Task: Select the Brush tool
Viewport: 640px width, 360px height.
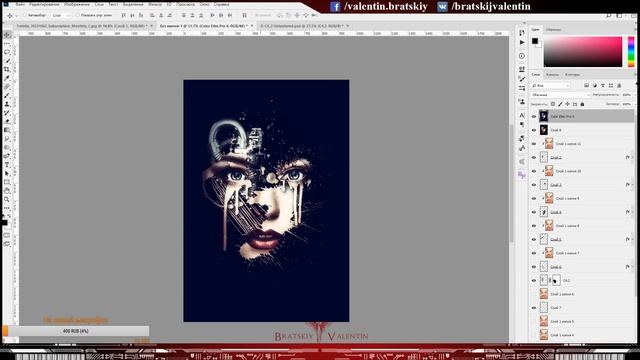Action: (7, 96)
